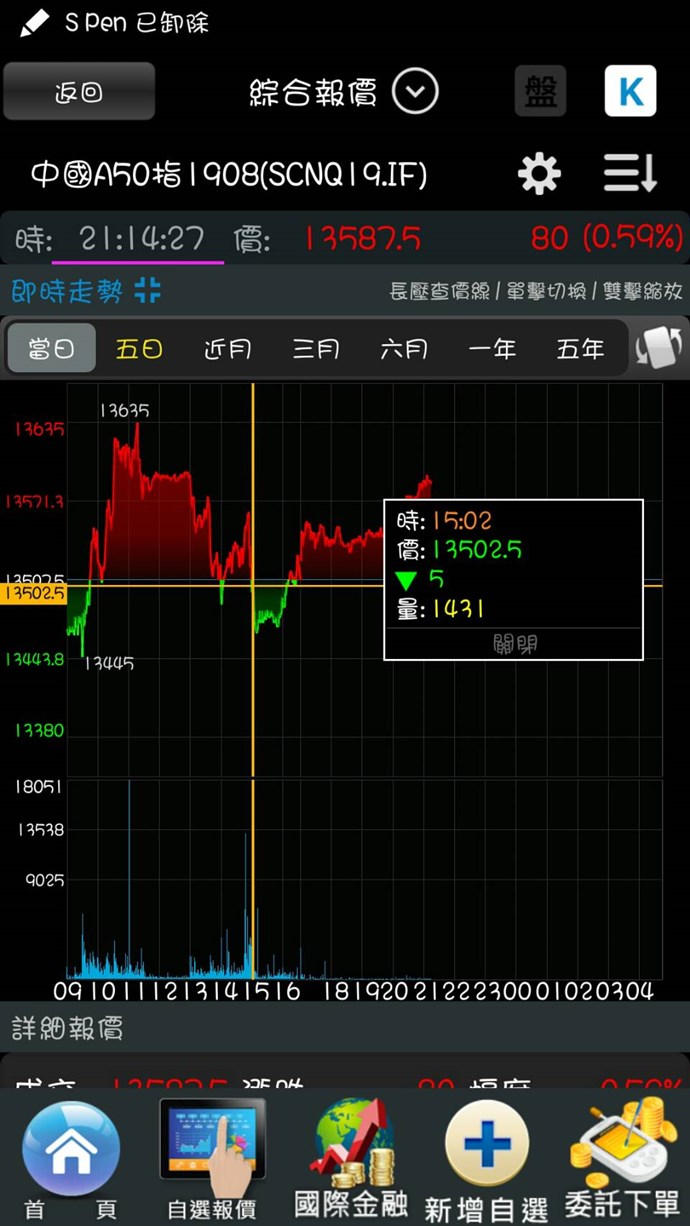The width and height of the screenshot is (690, 1226).
Task: Tap the sort list icon
Action: point(630,175)
